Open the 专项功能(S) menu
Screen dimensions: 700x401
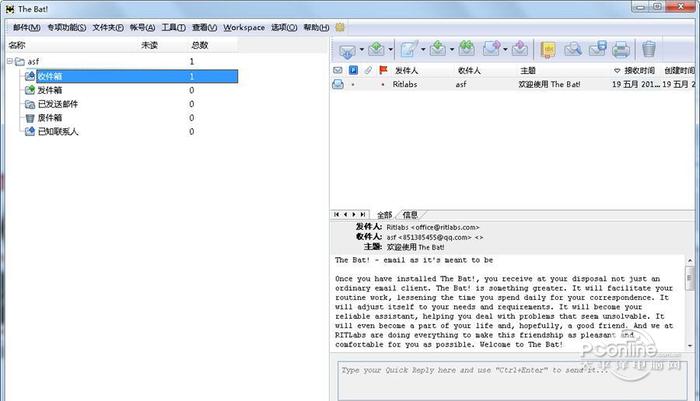67,28
